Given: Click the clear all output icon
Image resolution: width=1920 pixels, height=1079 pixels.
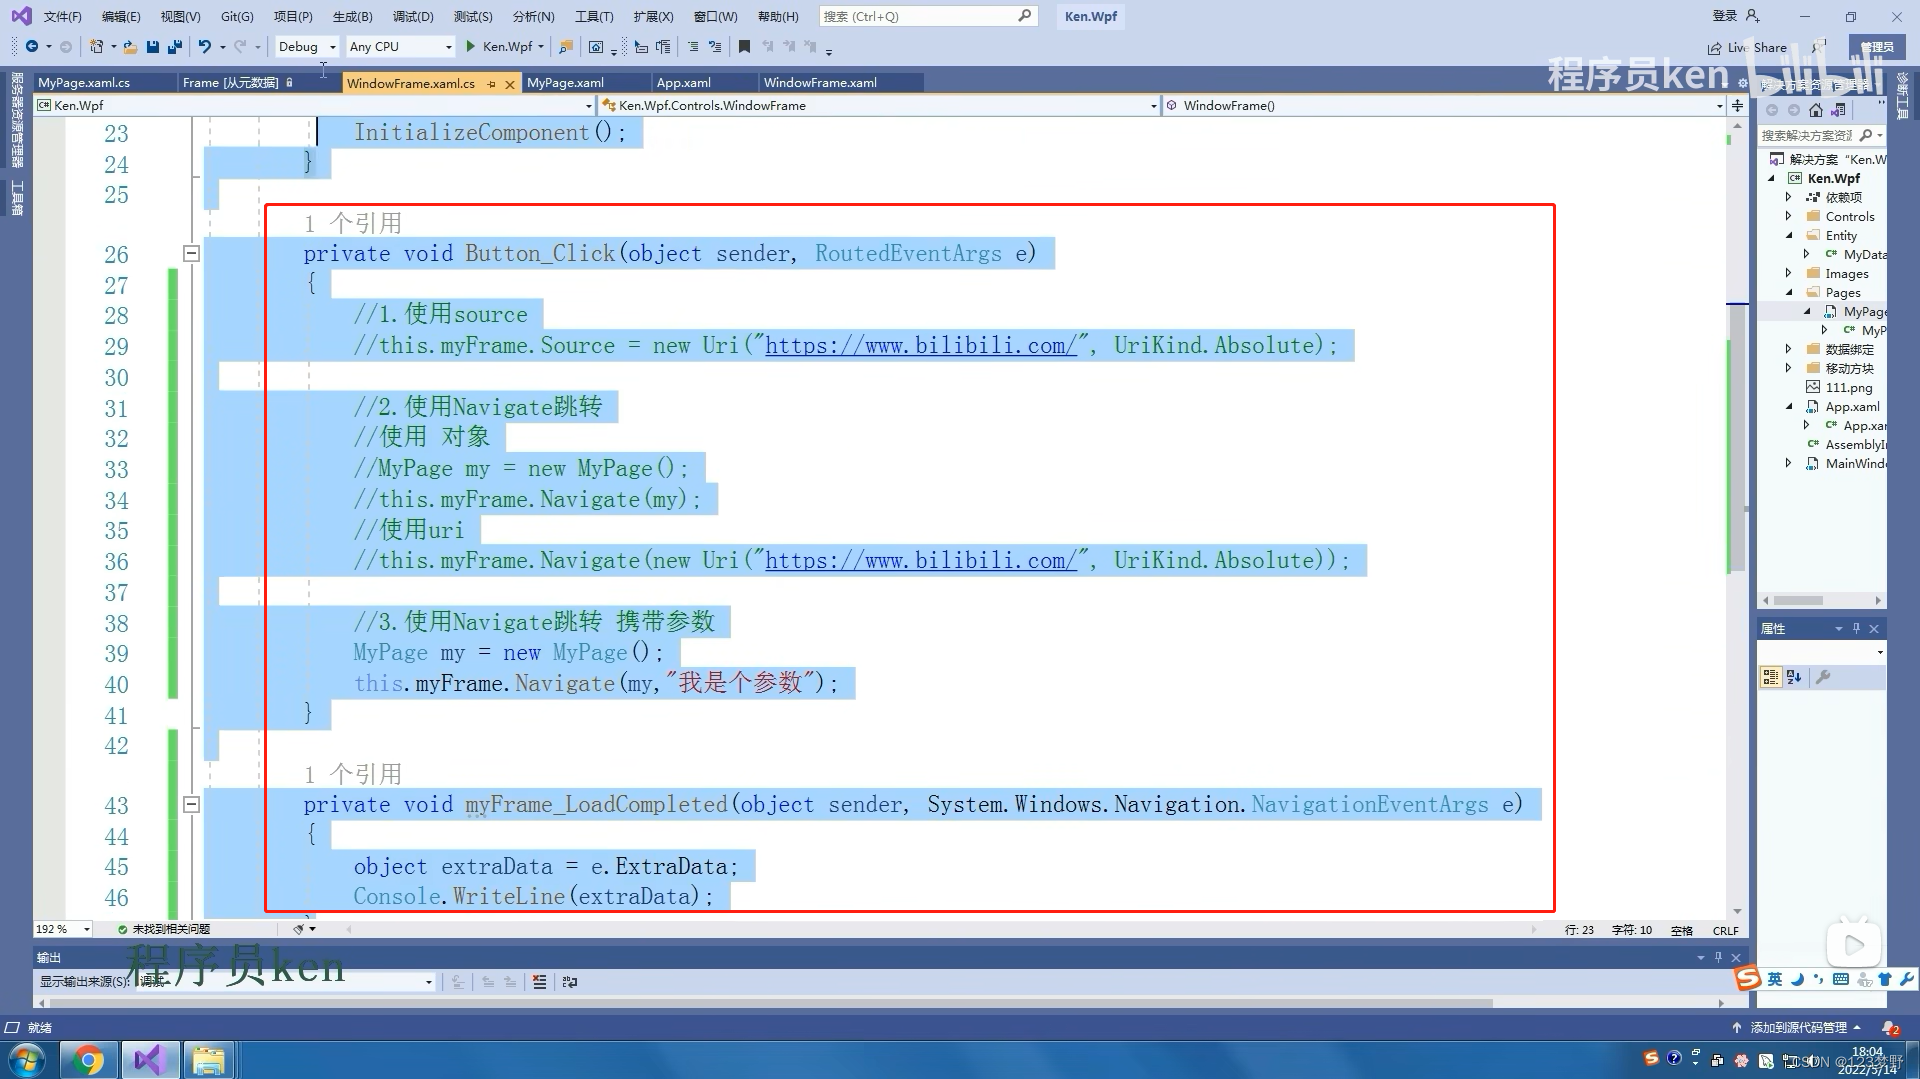Looking at the screenshot, I should pos(540,982).
